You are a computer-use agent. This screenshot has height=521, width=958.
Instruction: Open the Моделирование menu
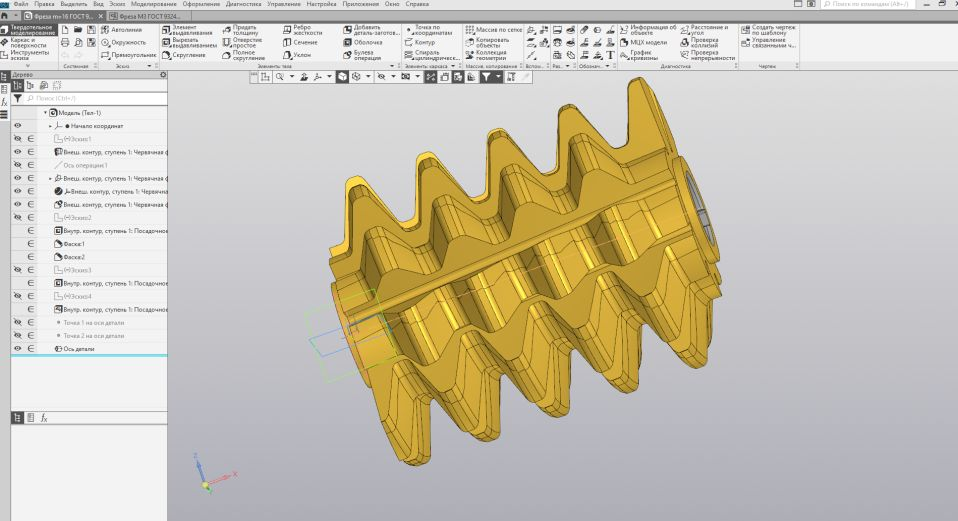tap(154, 4)
